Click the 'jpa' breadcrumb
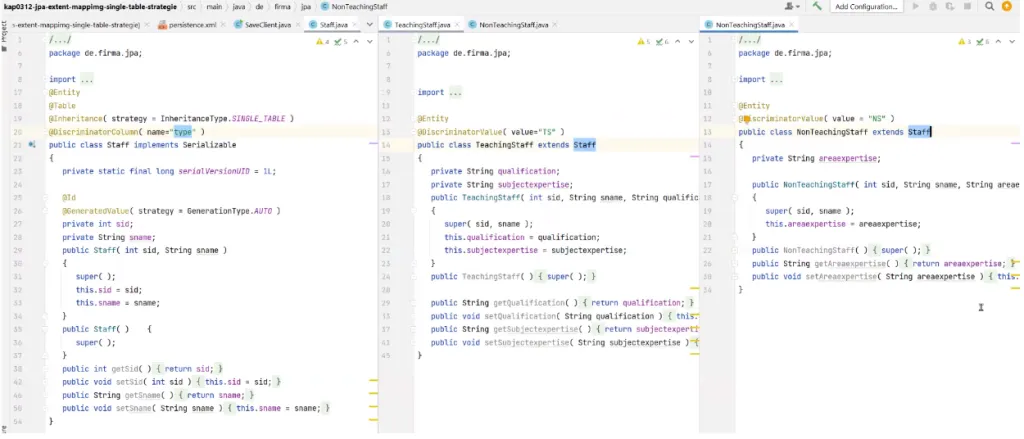 [306, 7]
